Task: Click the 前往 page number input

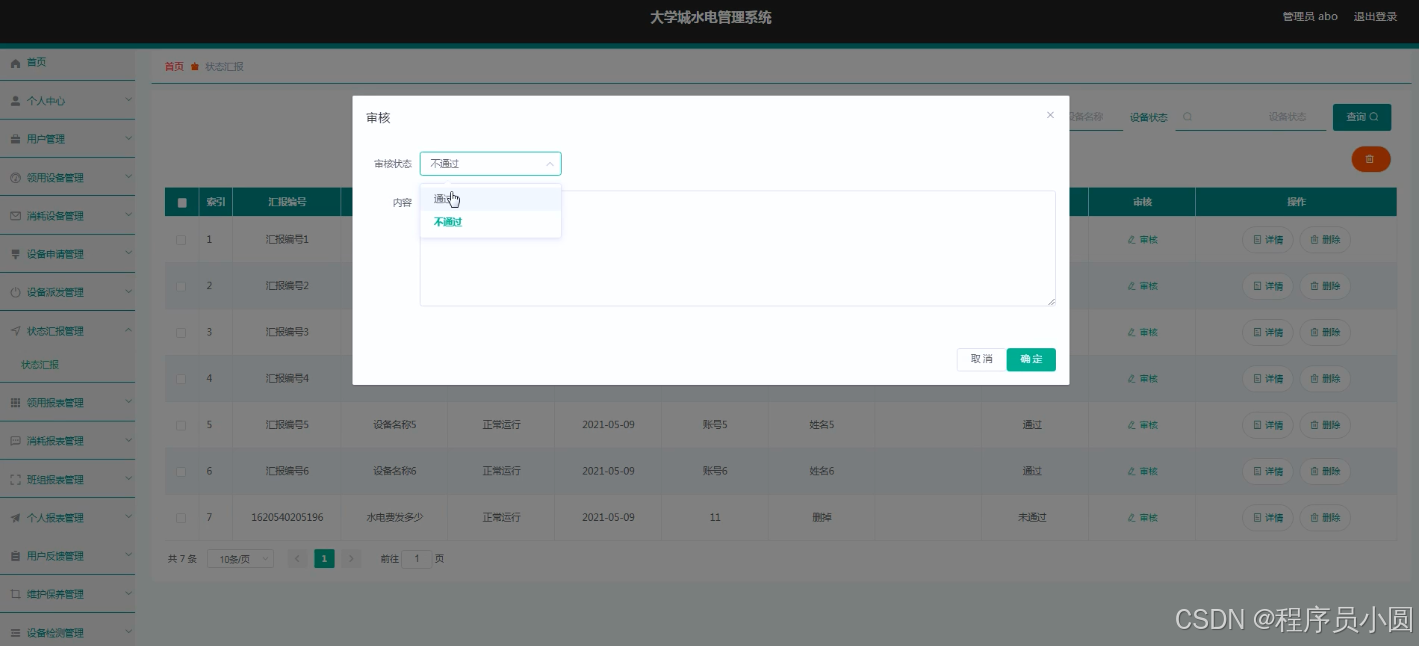Action: 416,559
